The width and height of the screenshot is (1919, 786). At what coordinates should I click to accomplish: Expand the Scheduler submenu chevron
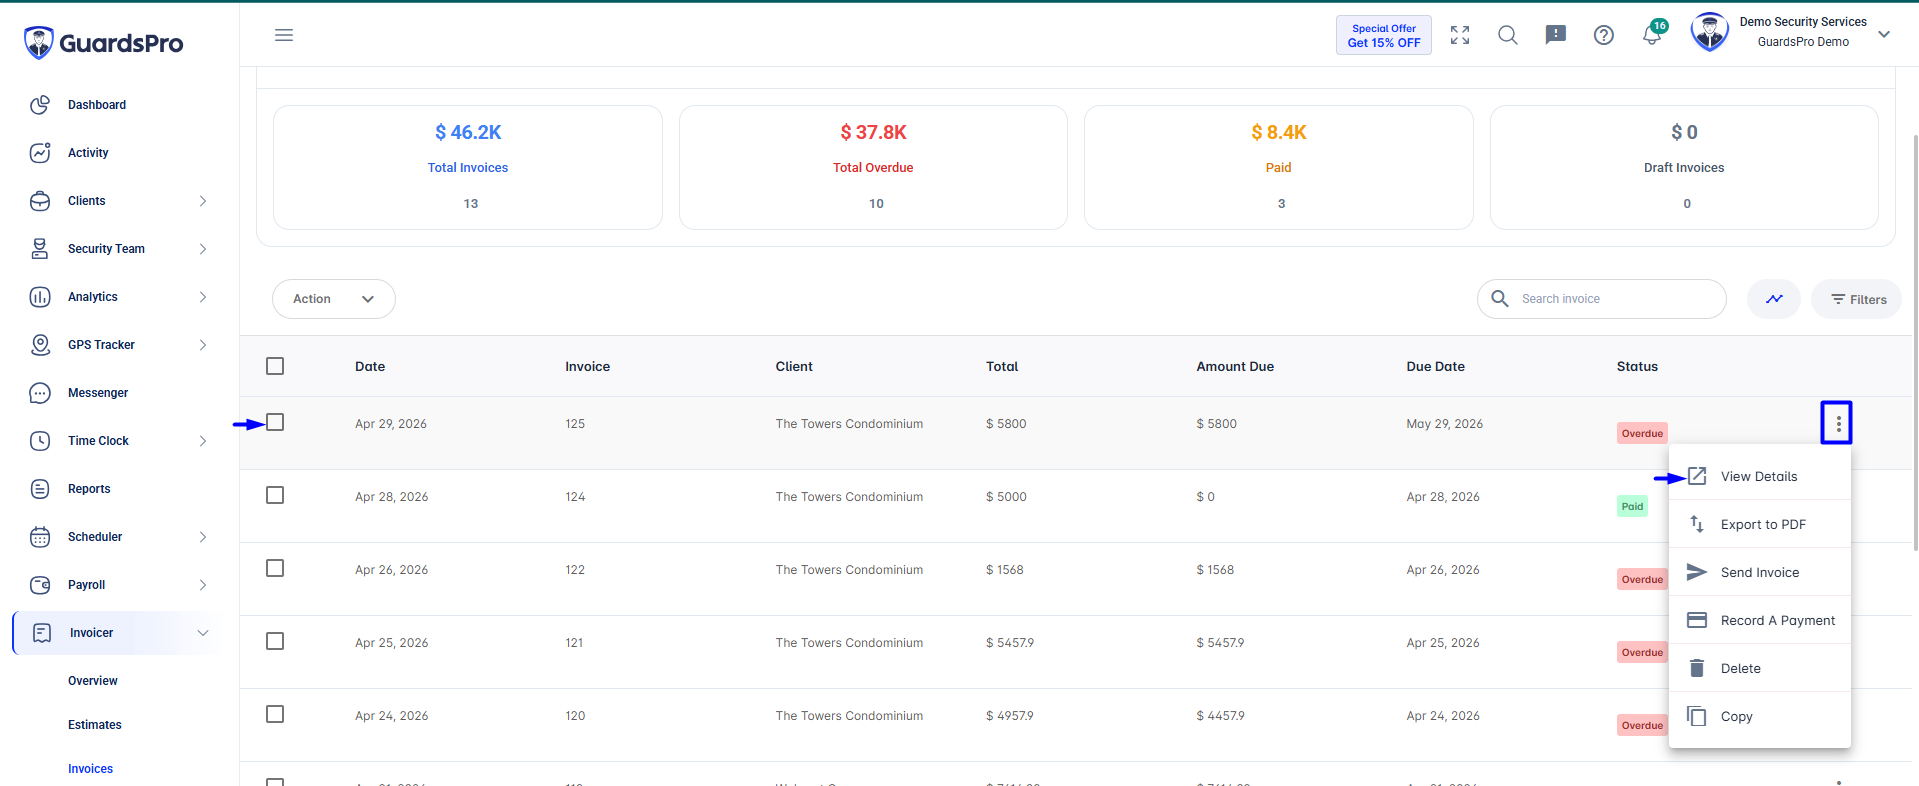pyautogui.click(x=203, y=537)
